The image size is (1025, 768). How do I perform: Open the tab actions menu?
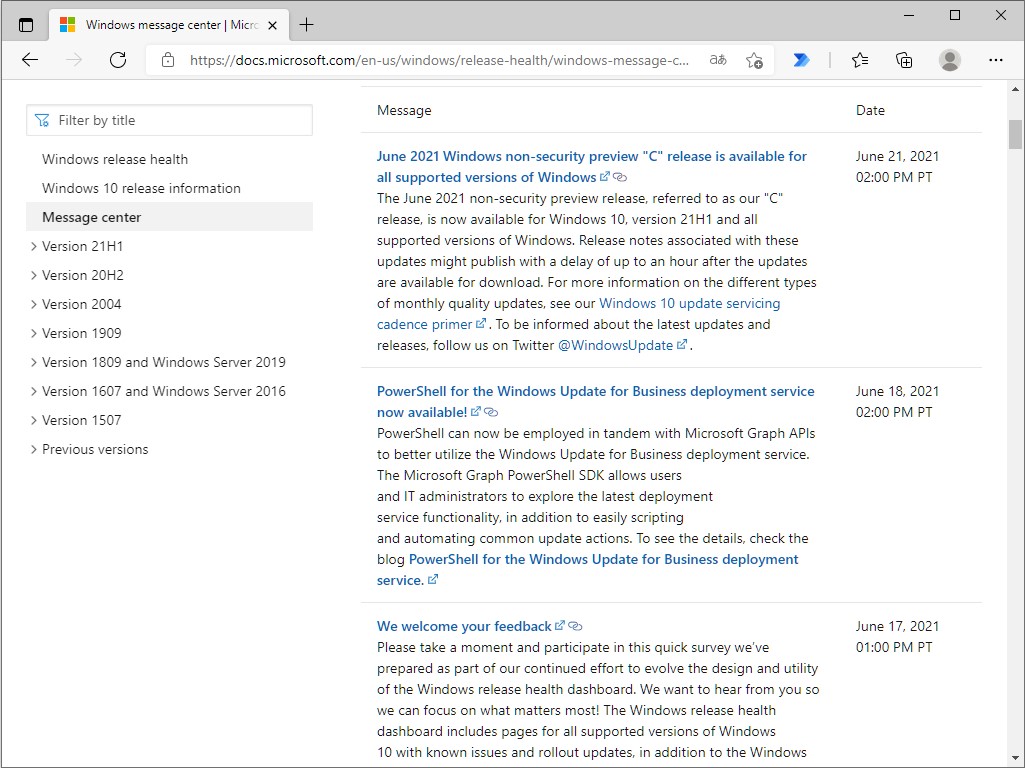point(26,24)
